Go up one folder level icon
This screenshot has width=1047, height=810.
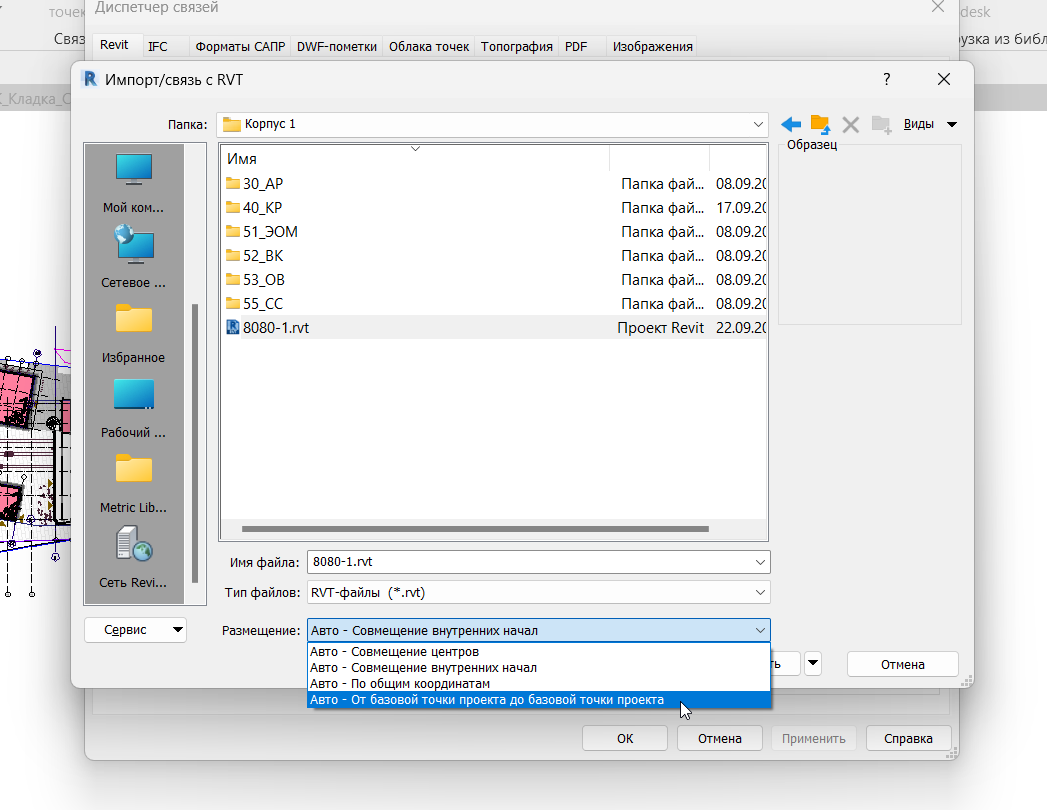click(820, 124)
